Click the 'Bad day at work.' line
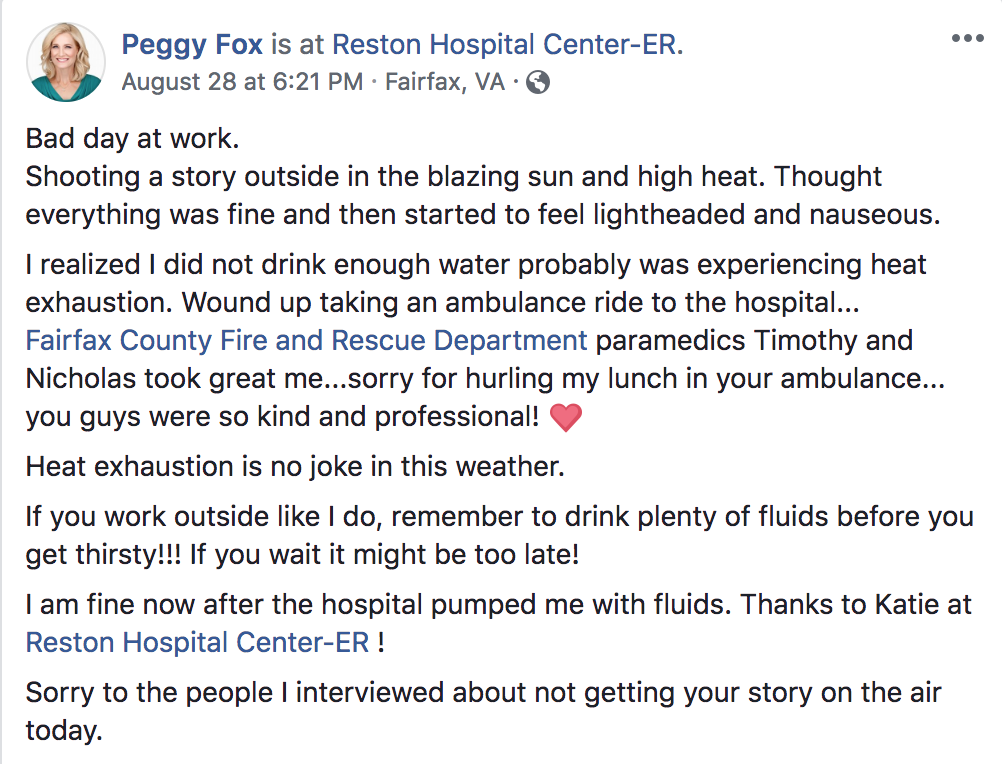Image resolution: width=1002 pixels, height=764 pixels. [x=132, y=139]
